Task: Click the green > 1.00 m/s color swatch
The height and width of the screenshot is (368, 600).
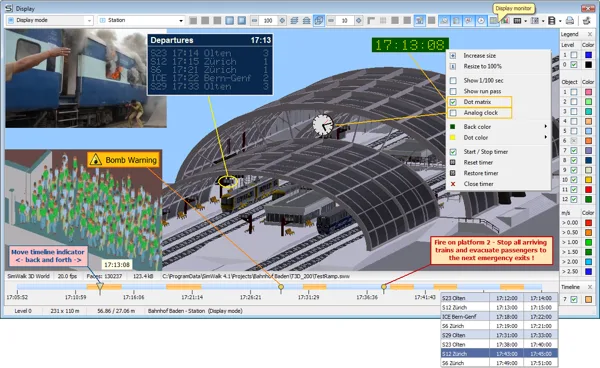Action: pyautogui.click(x=589, y=242)
